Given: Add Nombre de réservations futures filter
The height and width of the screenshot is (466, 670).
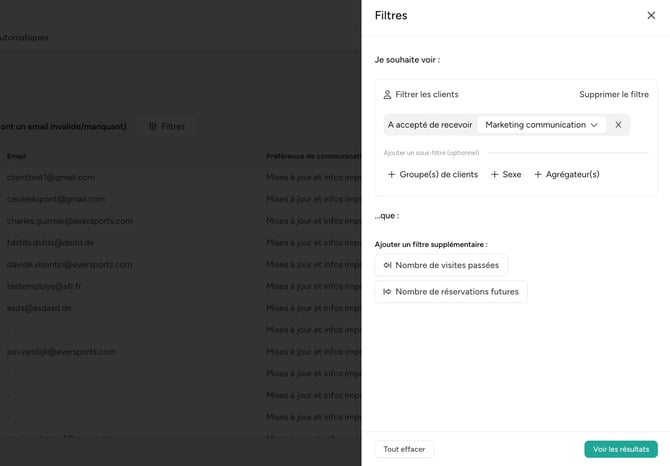Looking at the screenshot, I should (x=451, y=292).
